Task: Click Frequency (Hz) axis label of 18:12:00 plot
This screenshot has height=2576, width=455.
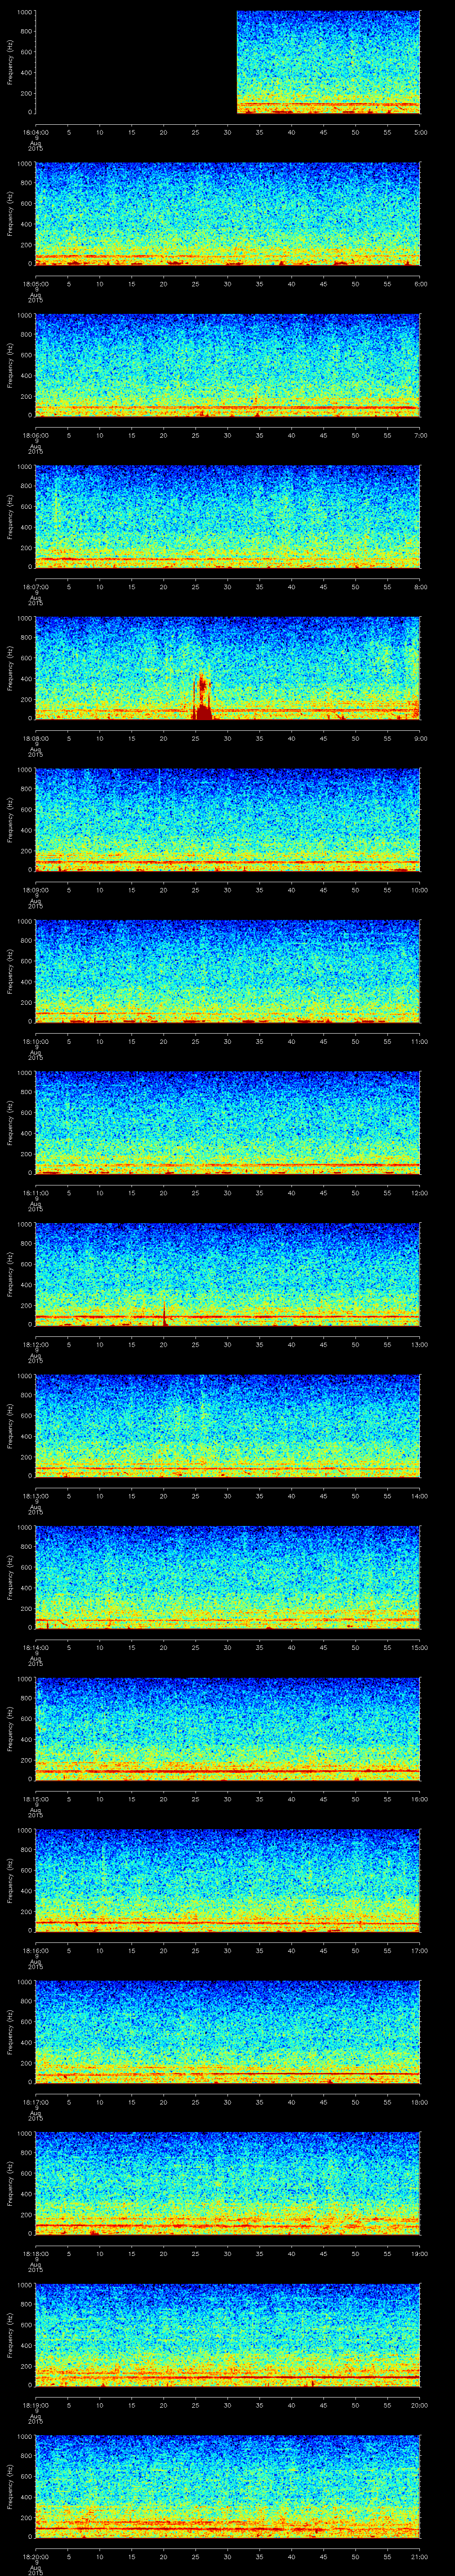Action: (x=10, y=1274)
